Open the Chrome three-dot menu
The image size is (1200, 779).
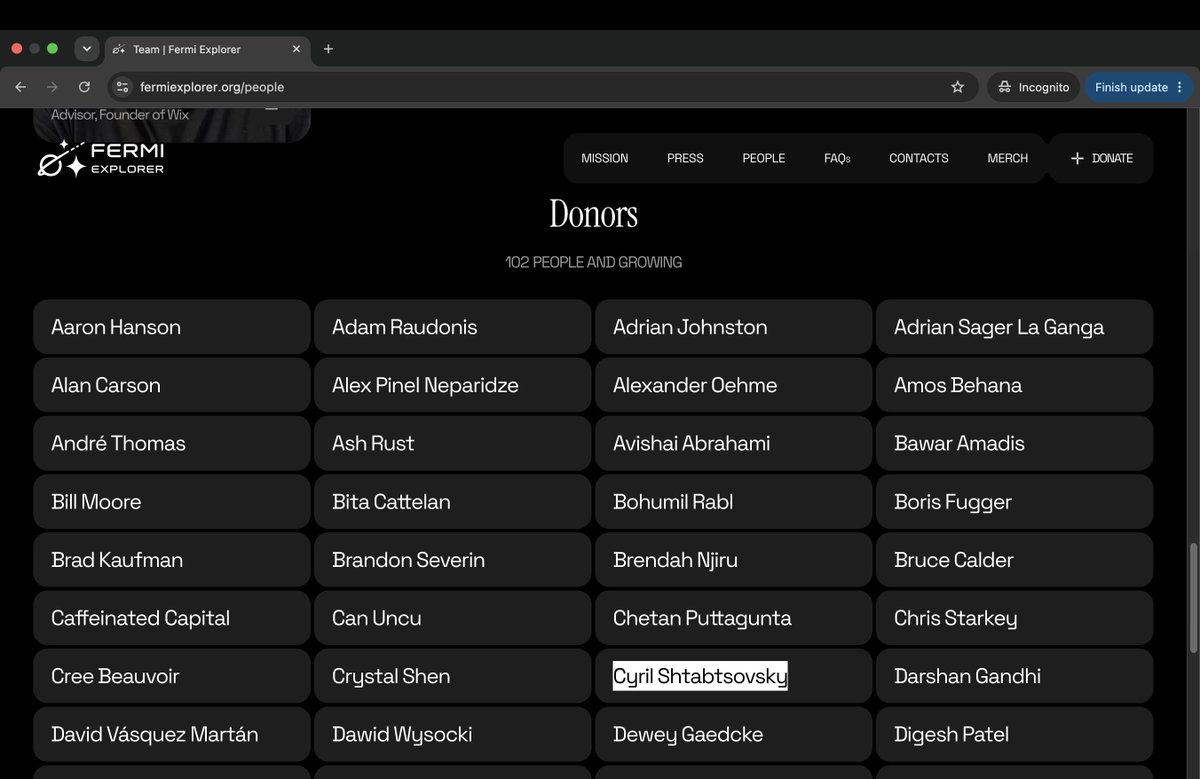click(x=1180, y=87)
